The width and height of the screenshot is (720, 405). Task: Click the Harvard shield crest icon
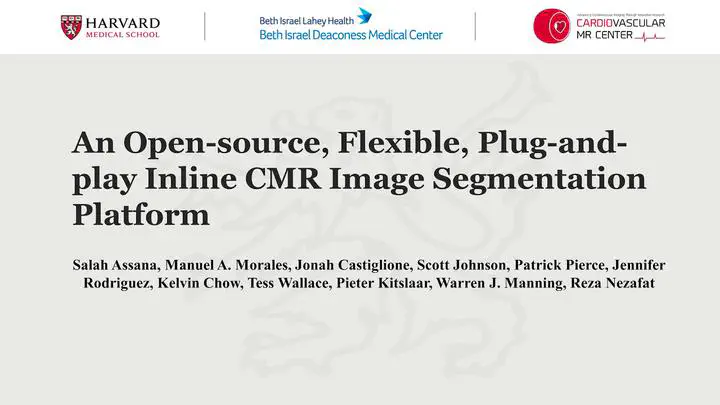coord(71,27)
